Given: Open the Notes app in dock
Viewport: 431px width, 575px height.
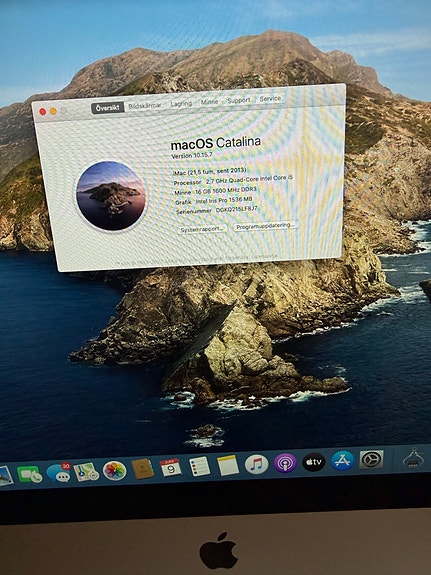Looking at the screenshot, I should tap(228, 465).
